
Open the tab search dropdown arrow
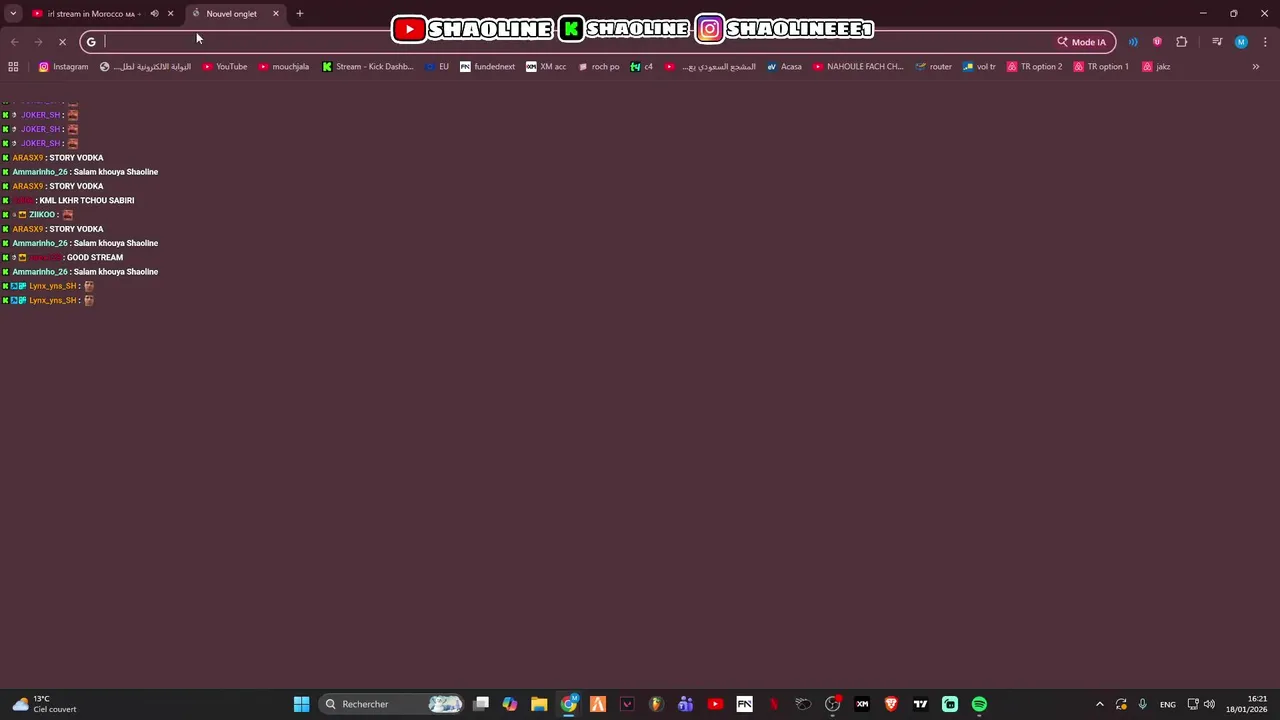pyautogui.click(x=13, y=13)
